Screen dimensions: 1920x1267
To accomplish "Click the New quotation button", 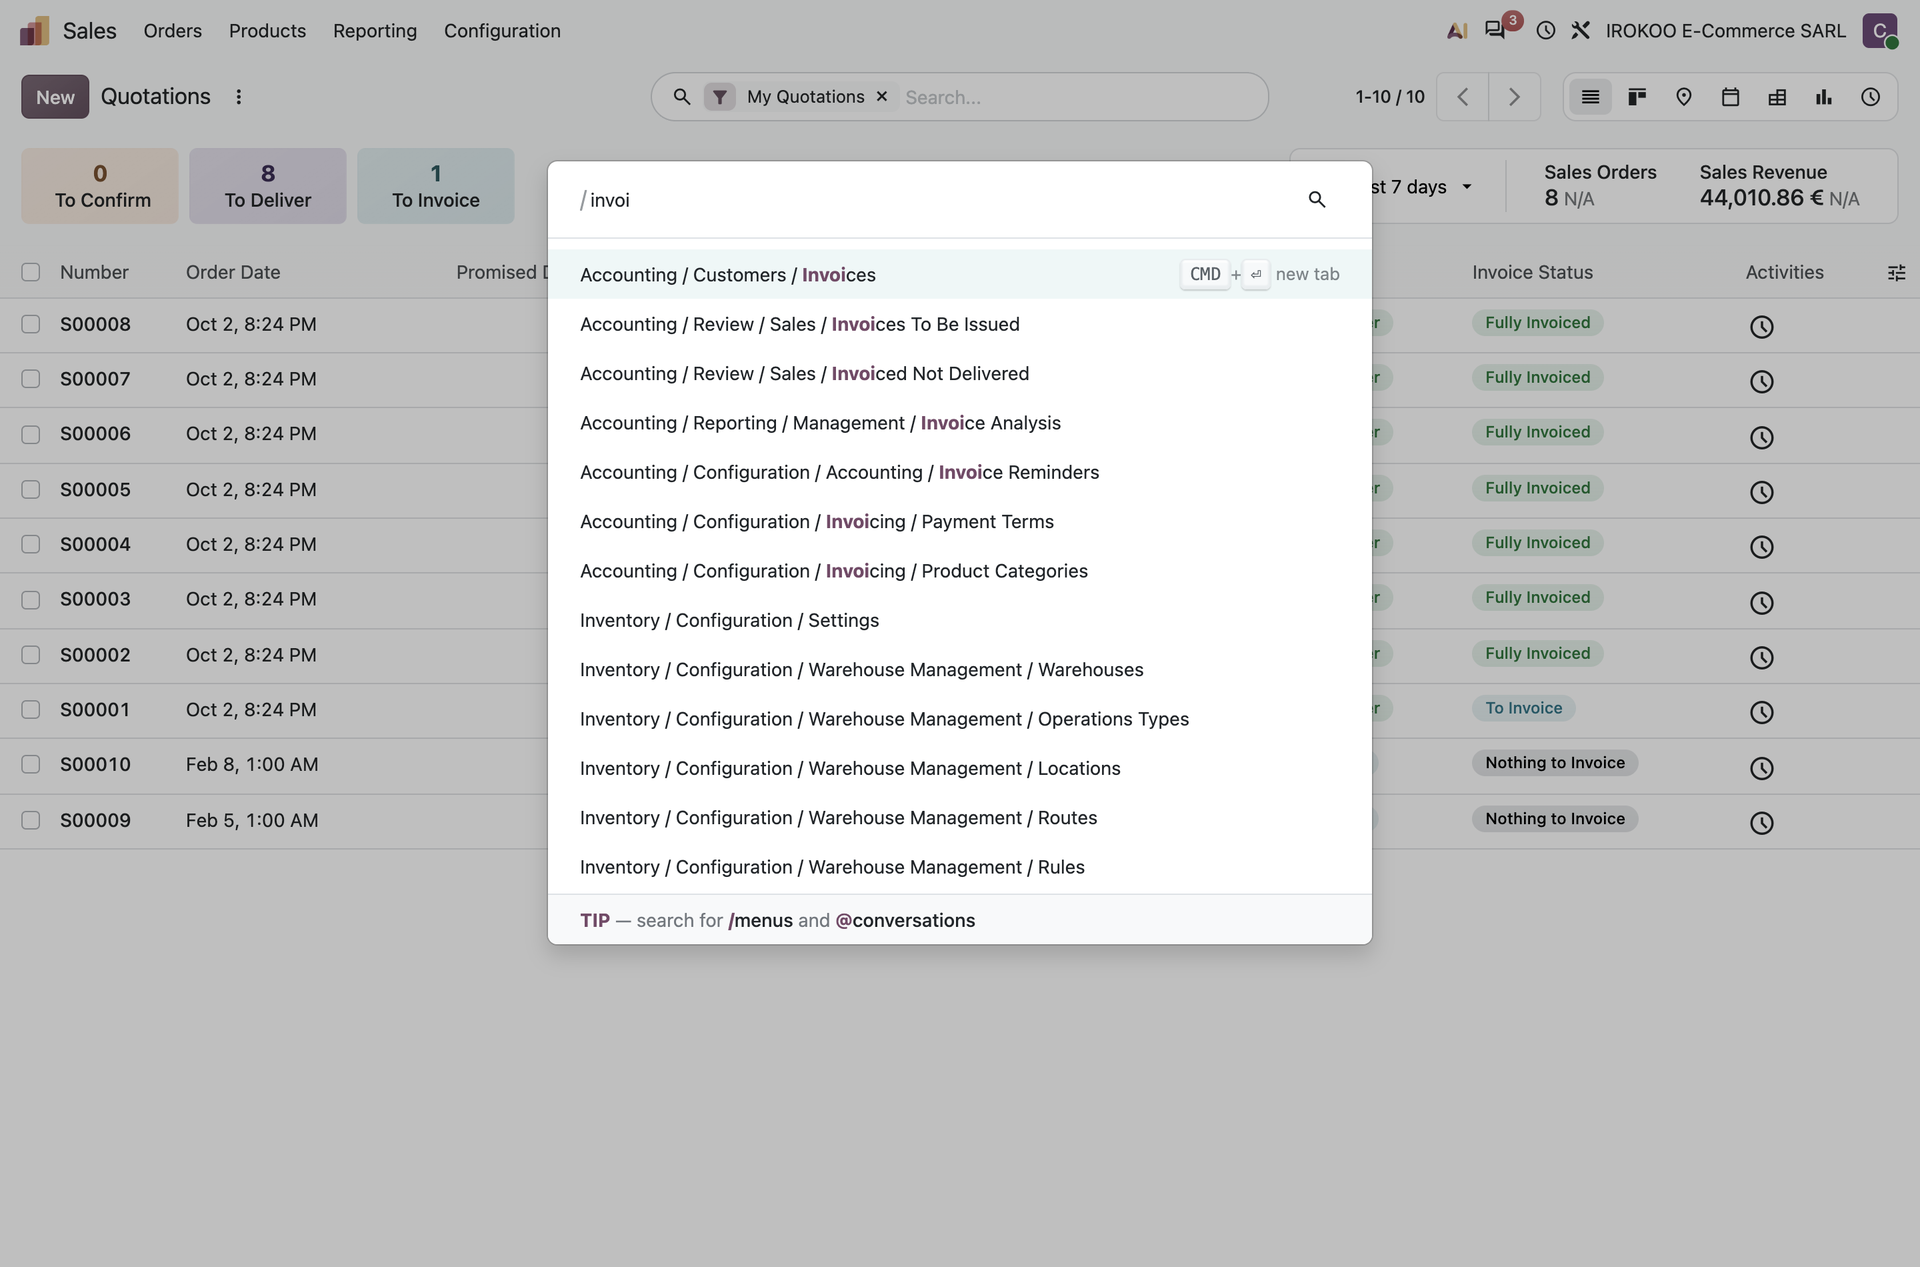I will [x=55, y=97].
